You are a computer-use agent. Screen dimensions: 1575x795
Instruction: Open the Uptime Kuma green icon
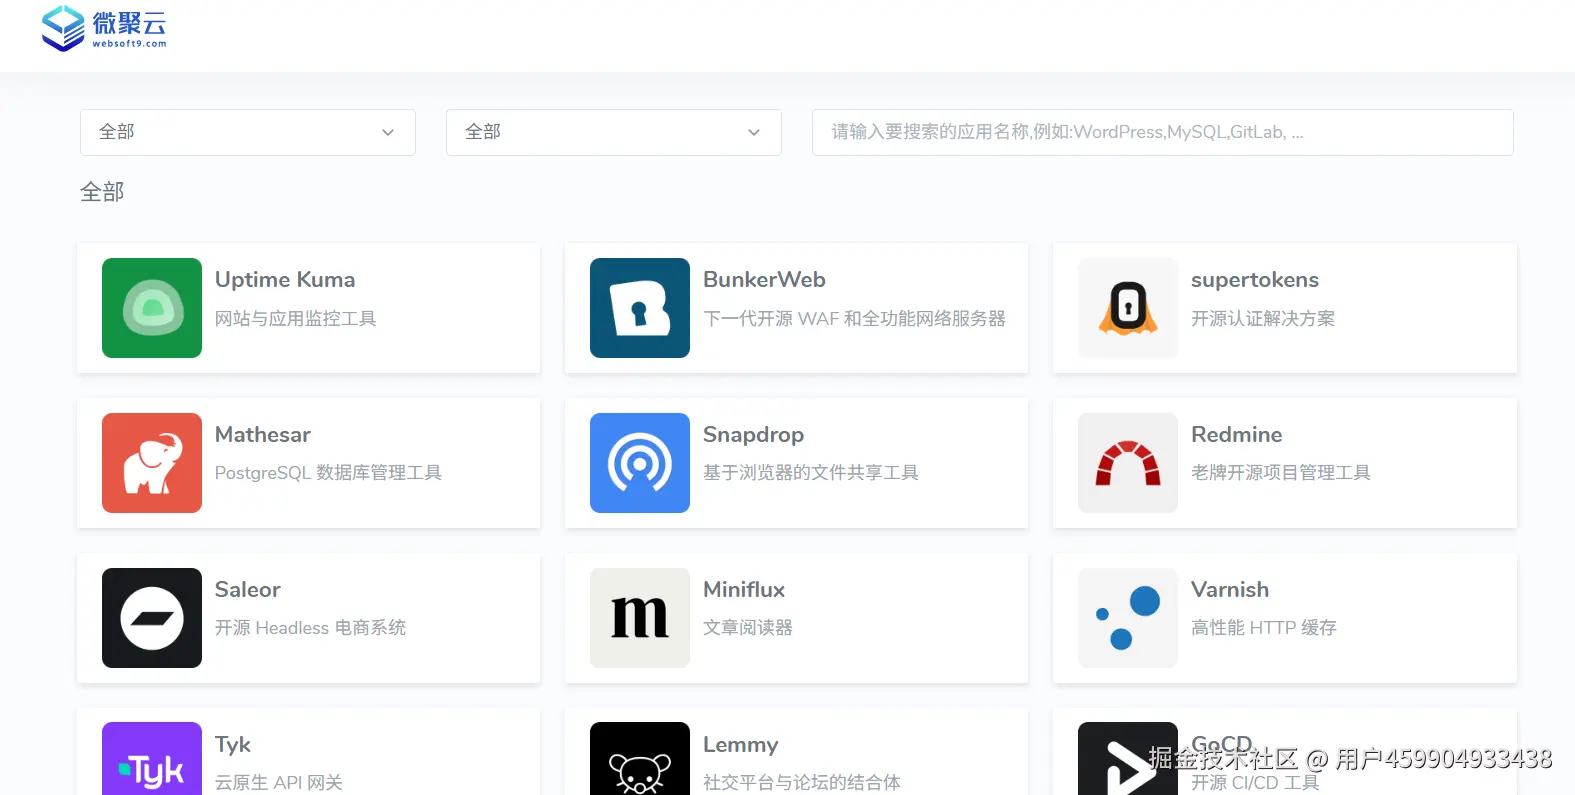tap(152, 308)
